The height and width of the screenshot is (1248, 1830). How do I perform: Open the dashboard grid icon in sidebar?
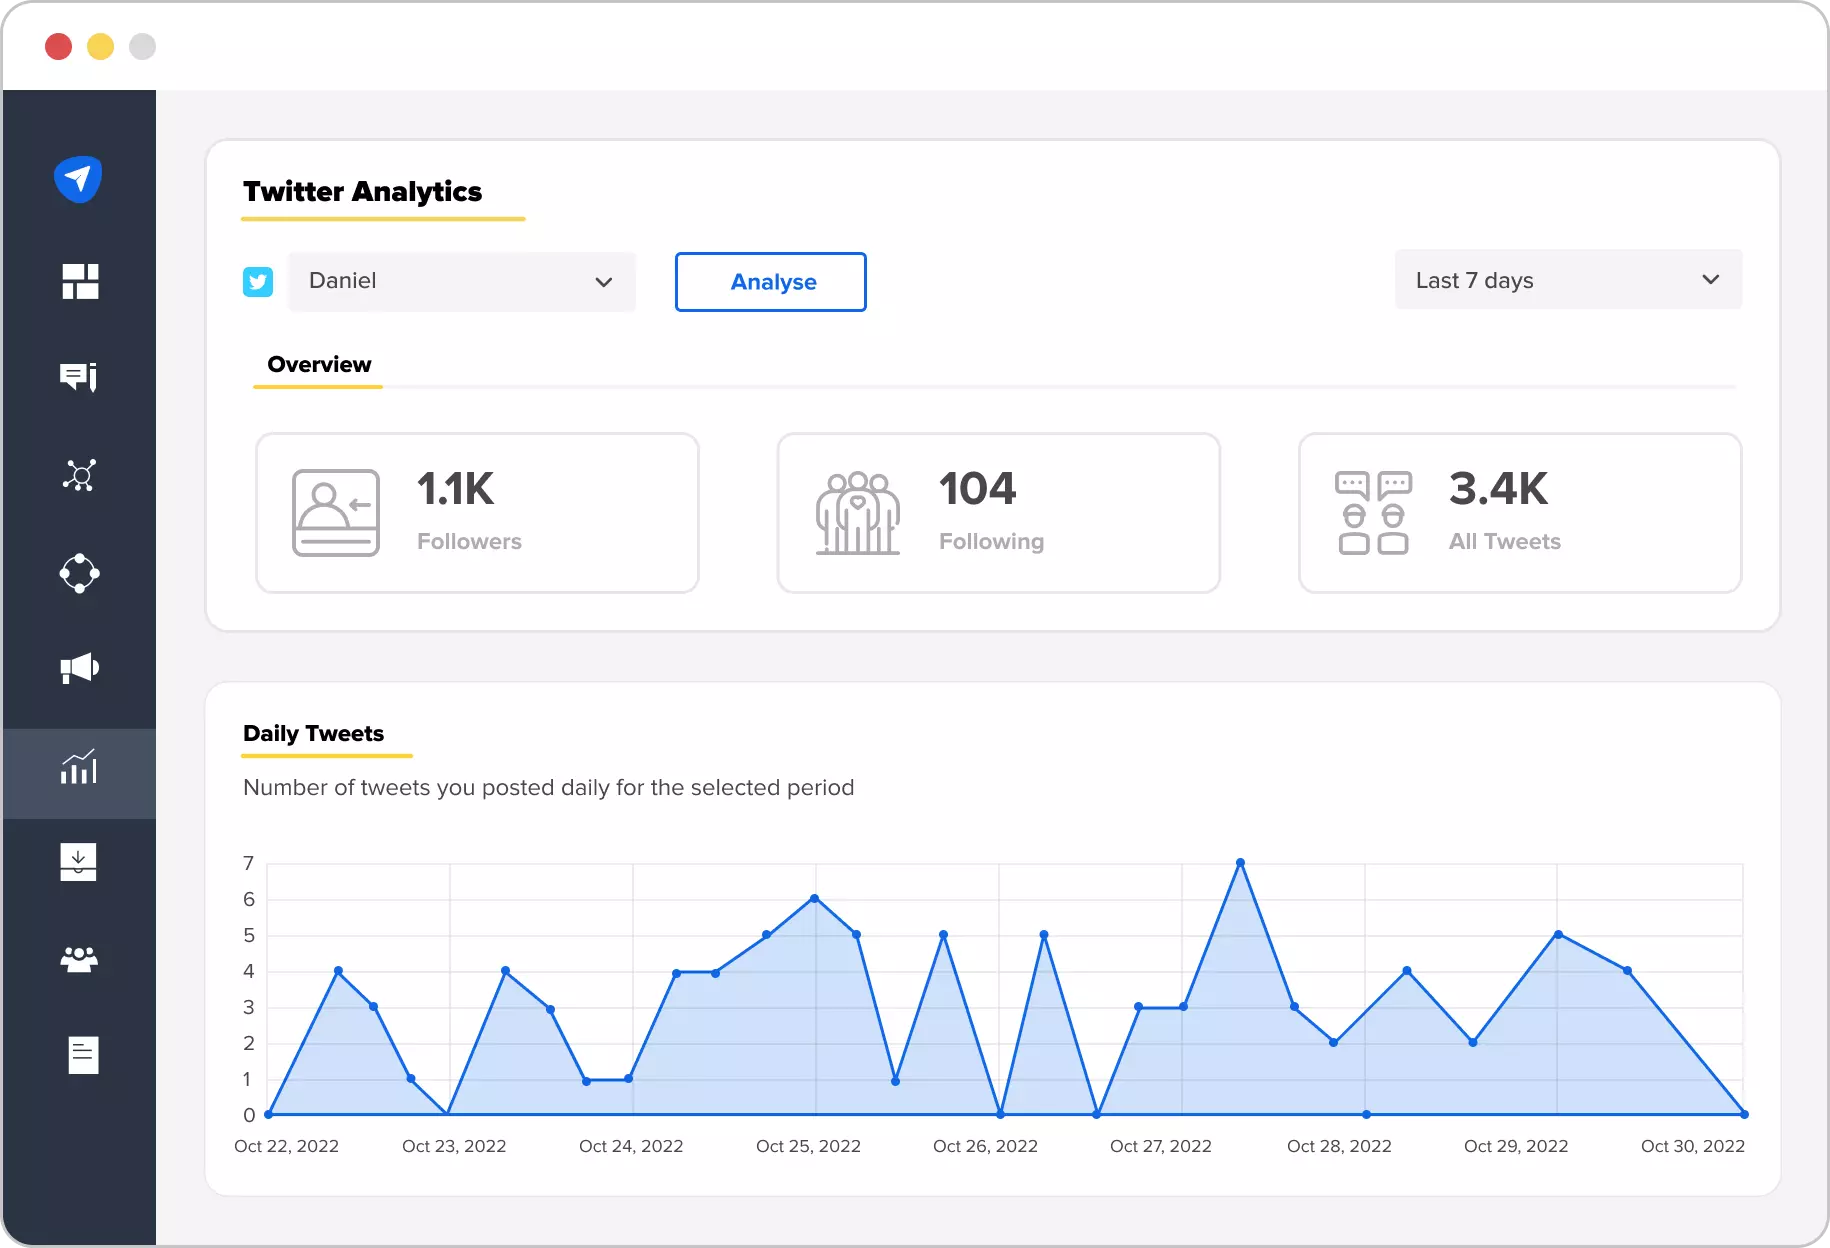80,283
